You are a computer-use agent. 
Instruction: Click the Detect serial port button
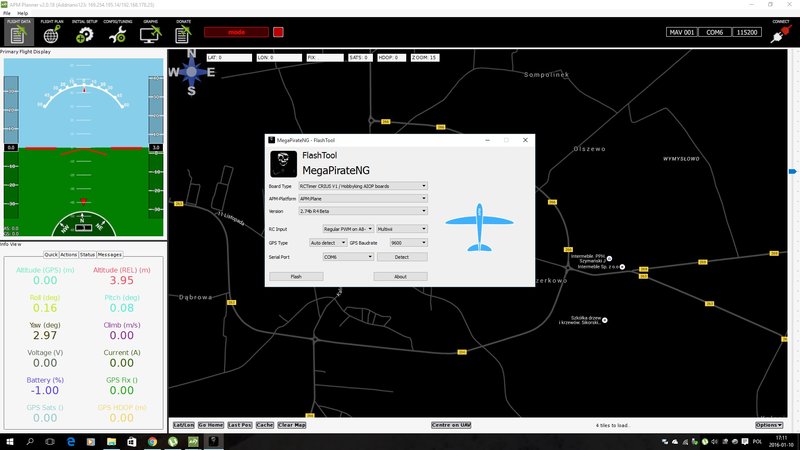click(x=402, y=257)
